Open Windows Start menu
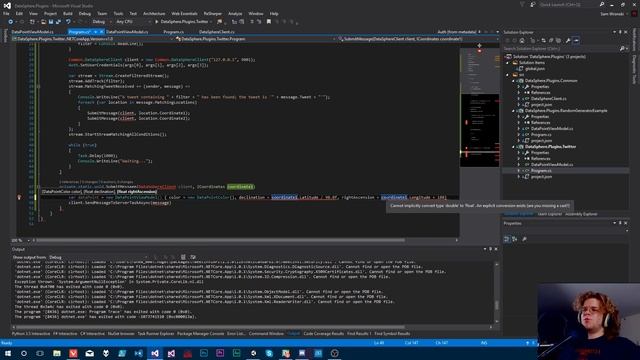 8,353
